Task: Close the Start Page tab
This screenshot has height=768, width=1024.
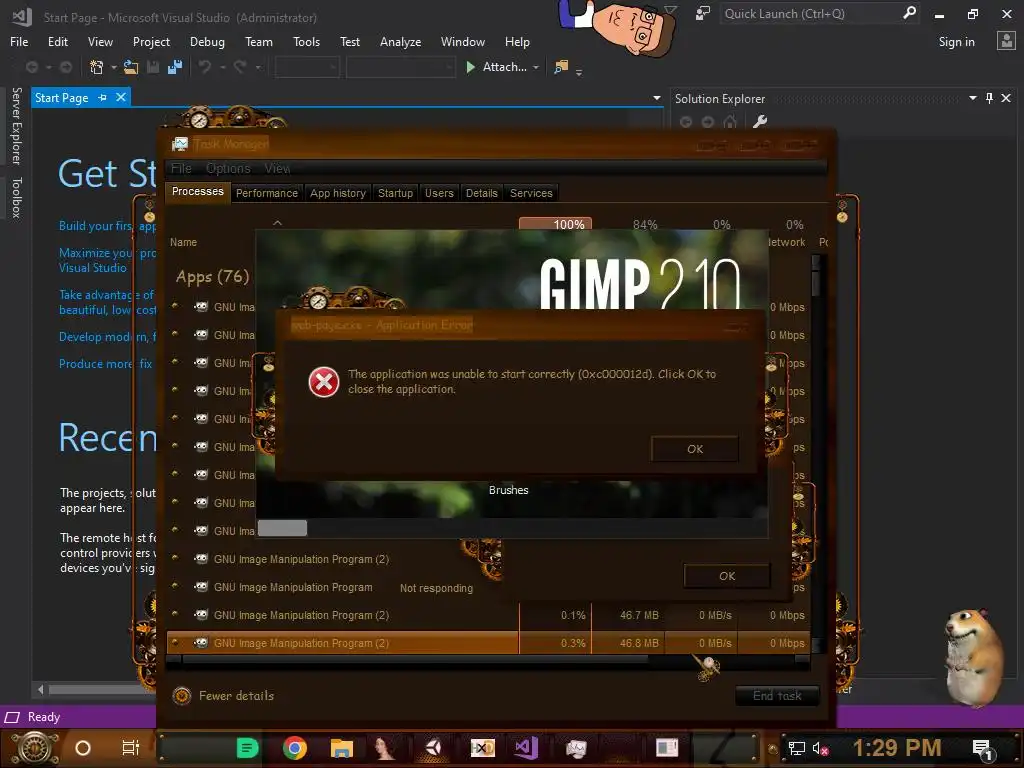Action: tap(121, 97)
